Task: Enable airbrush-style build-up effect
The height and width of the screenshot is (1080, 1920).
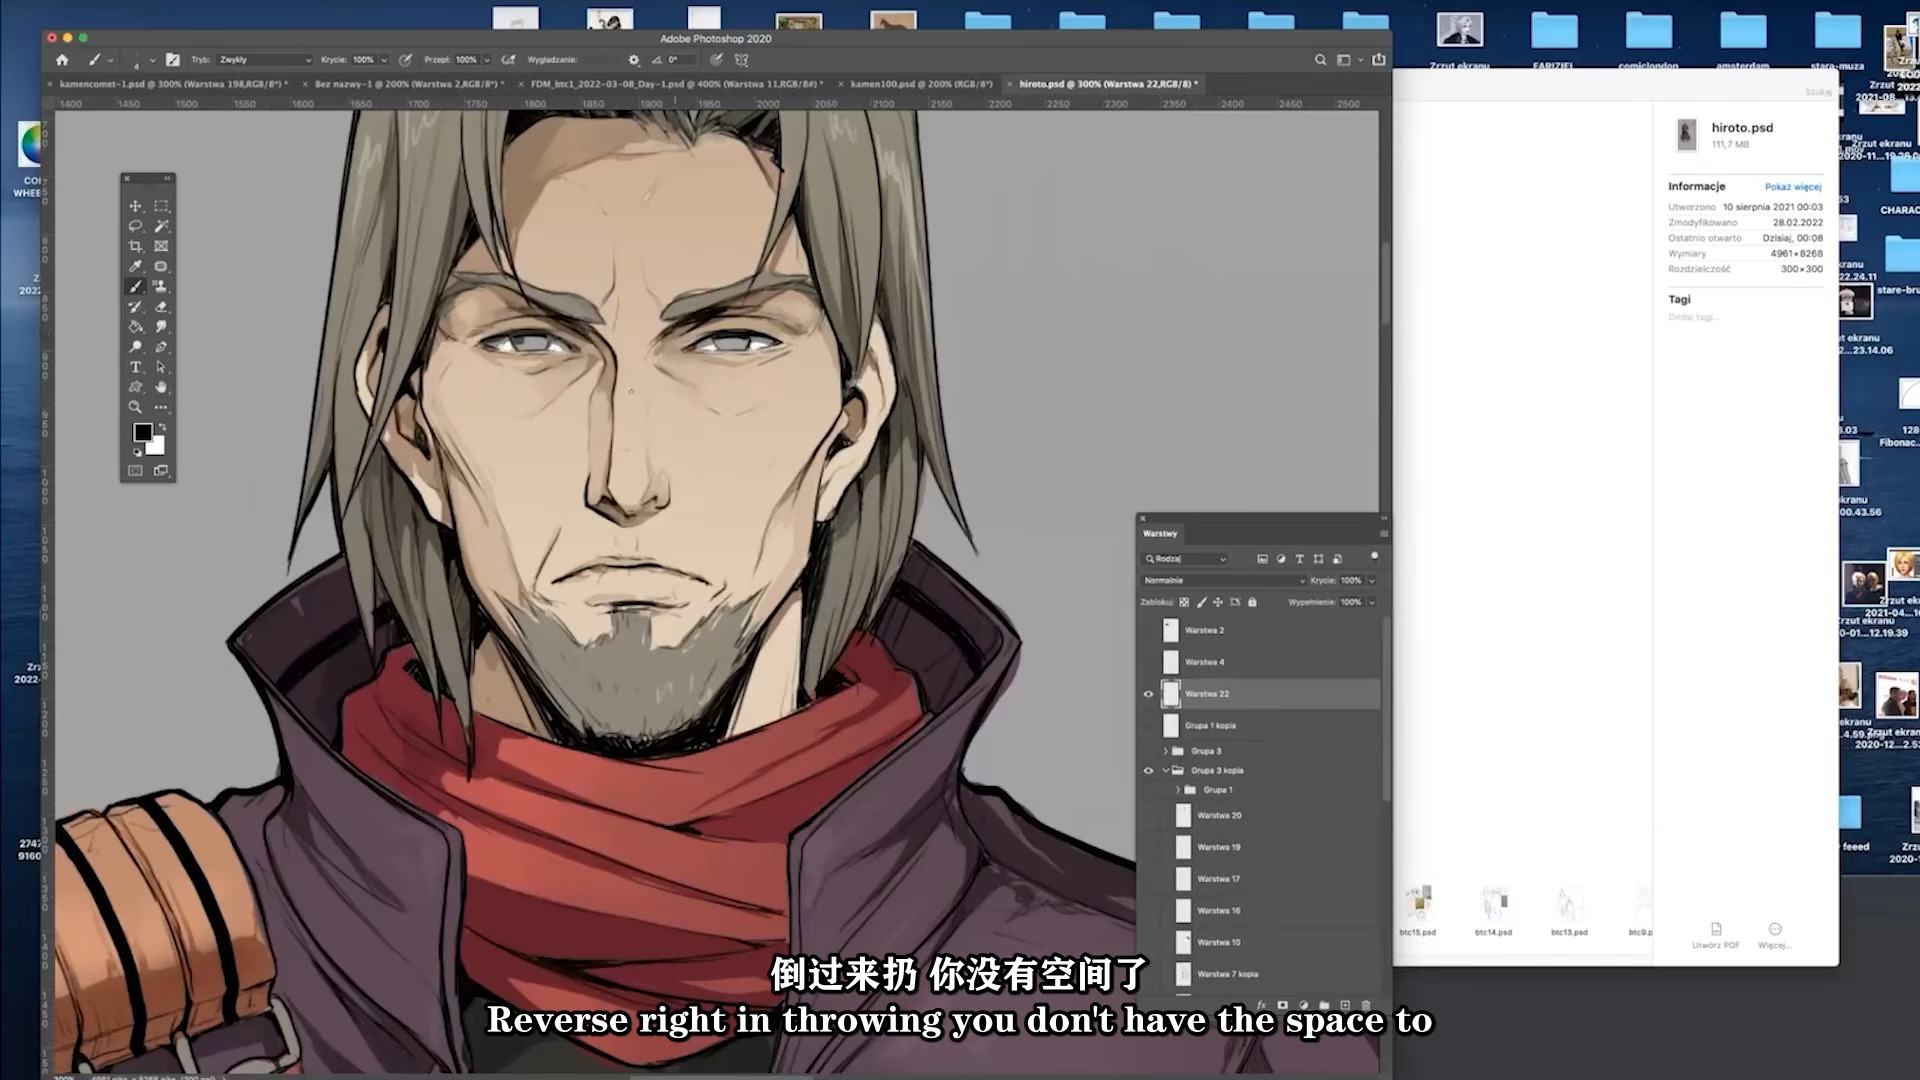Action: point(509,60)
